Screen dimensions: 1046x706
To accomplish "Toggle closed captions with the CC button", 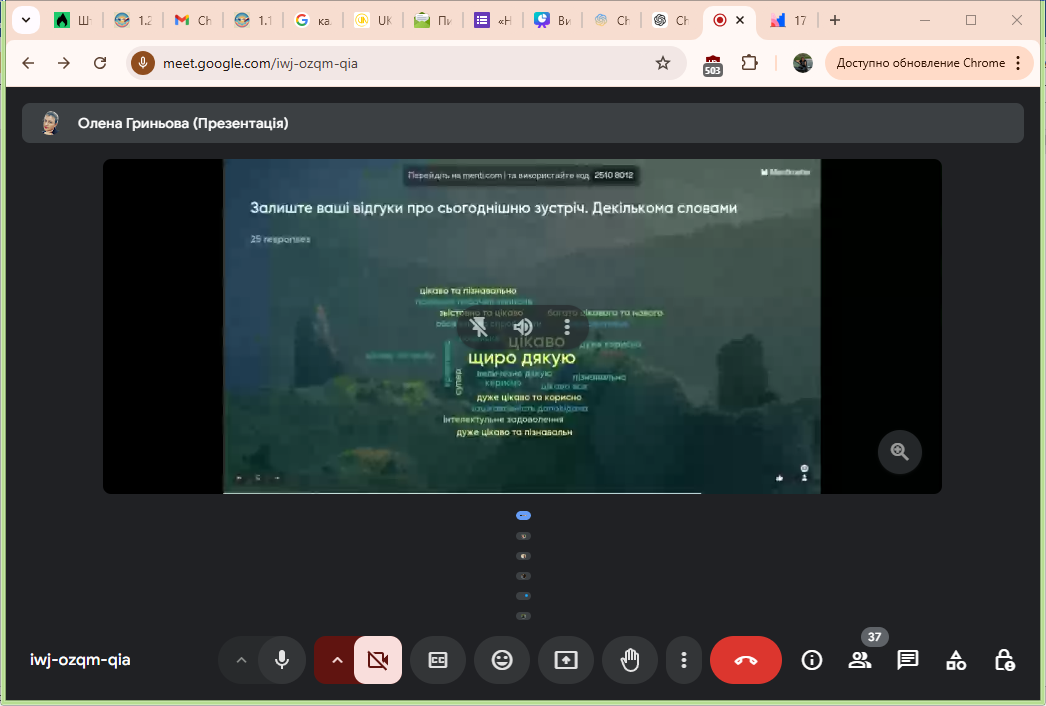I will point(437,660).
